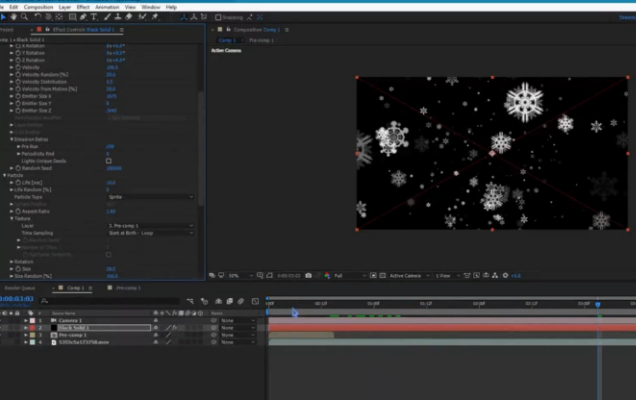Enable the Snapping checkbox
The image size is (636, 400).
point(219,17)
